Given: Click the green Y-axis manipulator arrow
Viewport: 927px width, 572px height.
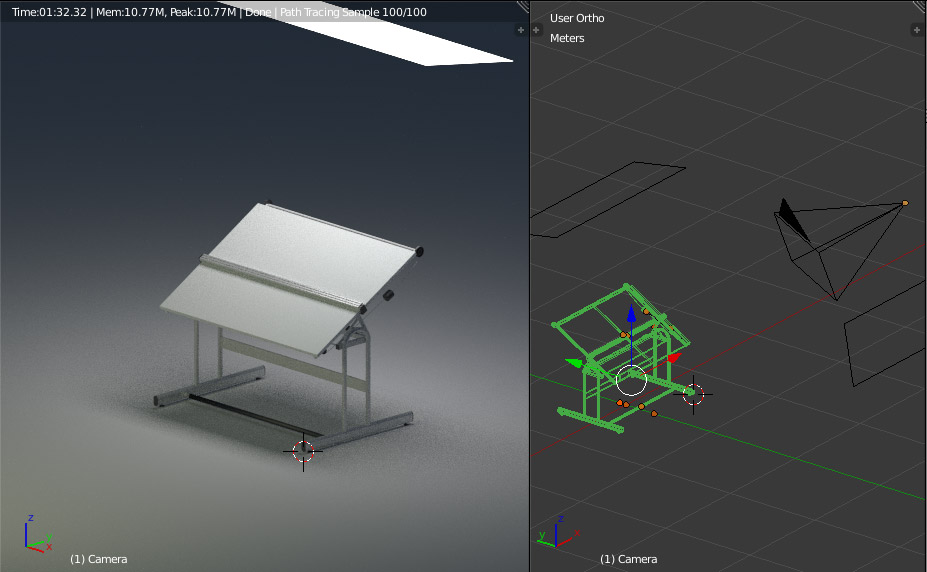Looking at the screenshot, I should (x=573, y=362).
